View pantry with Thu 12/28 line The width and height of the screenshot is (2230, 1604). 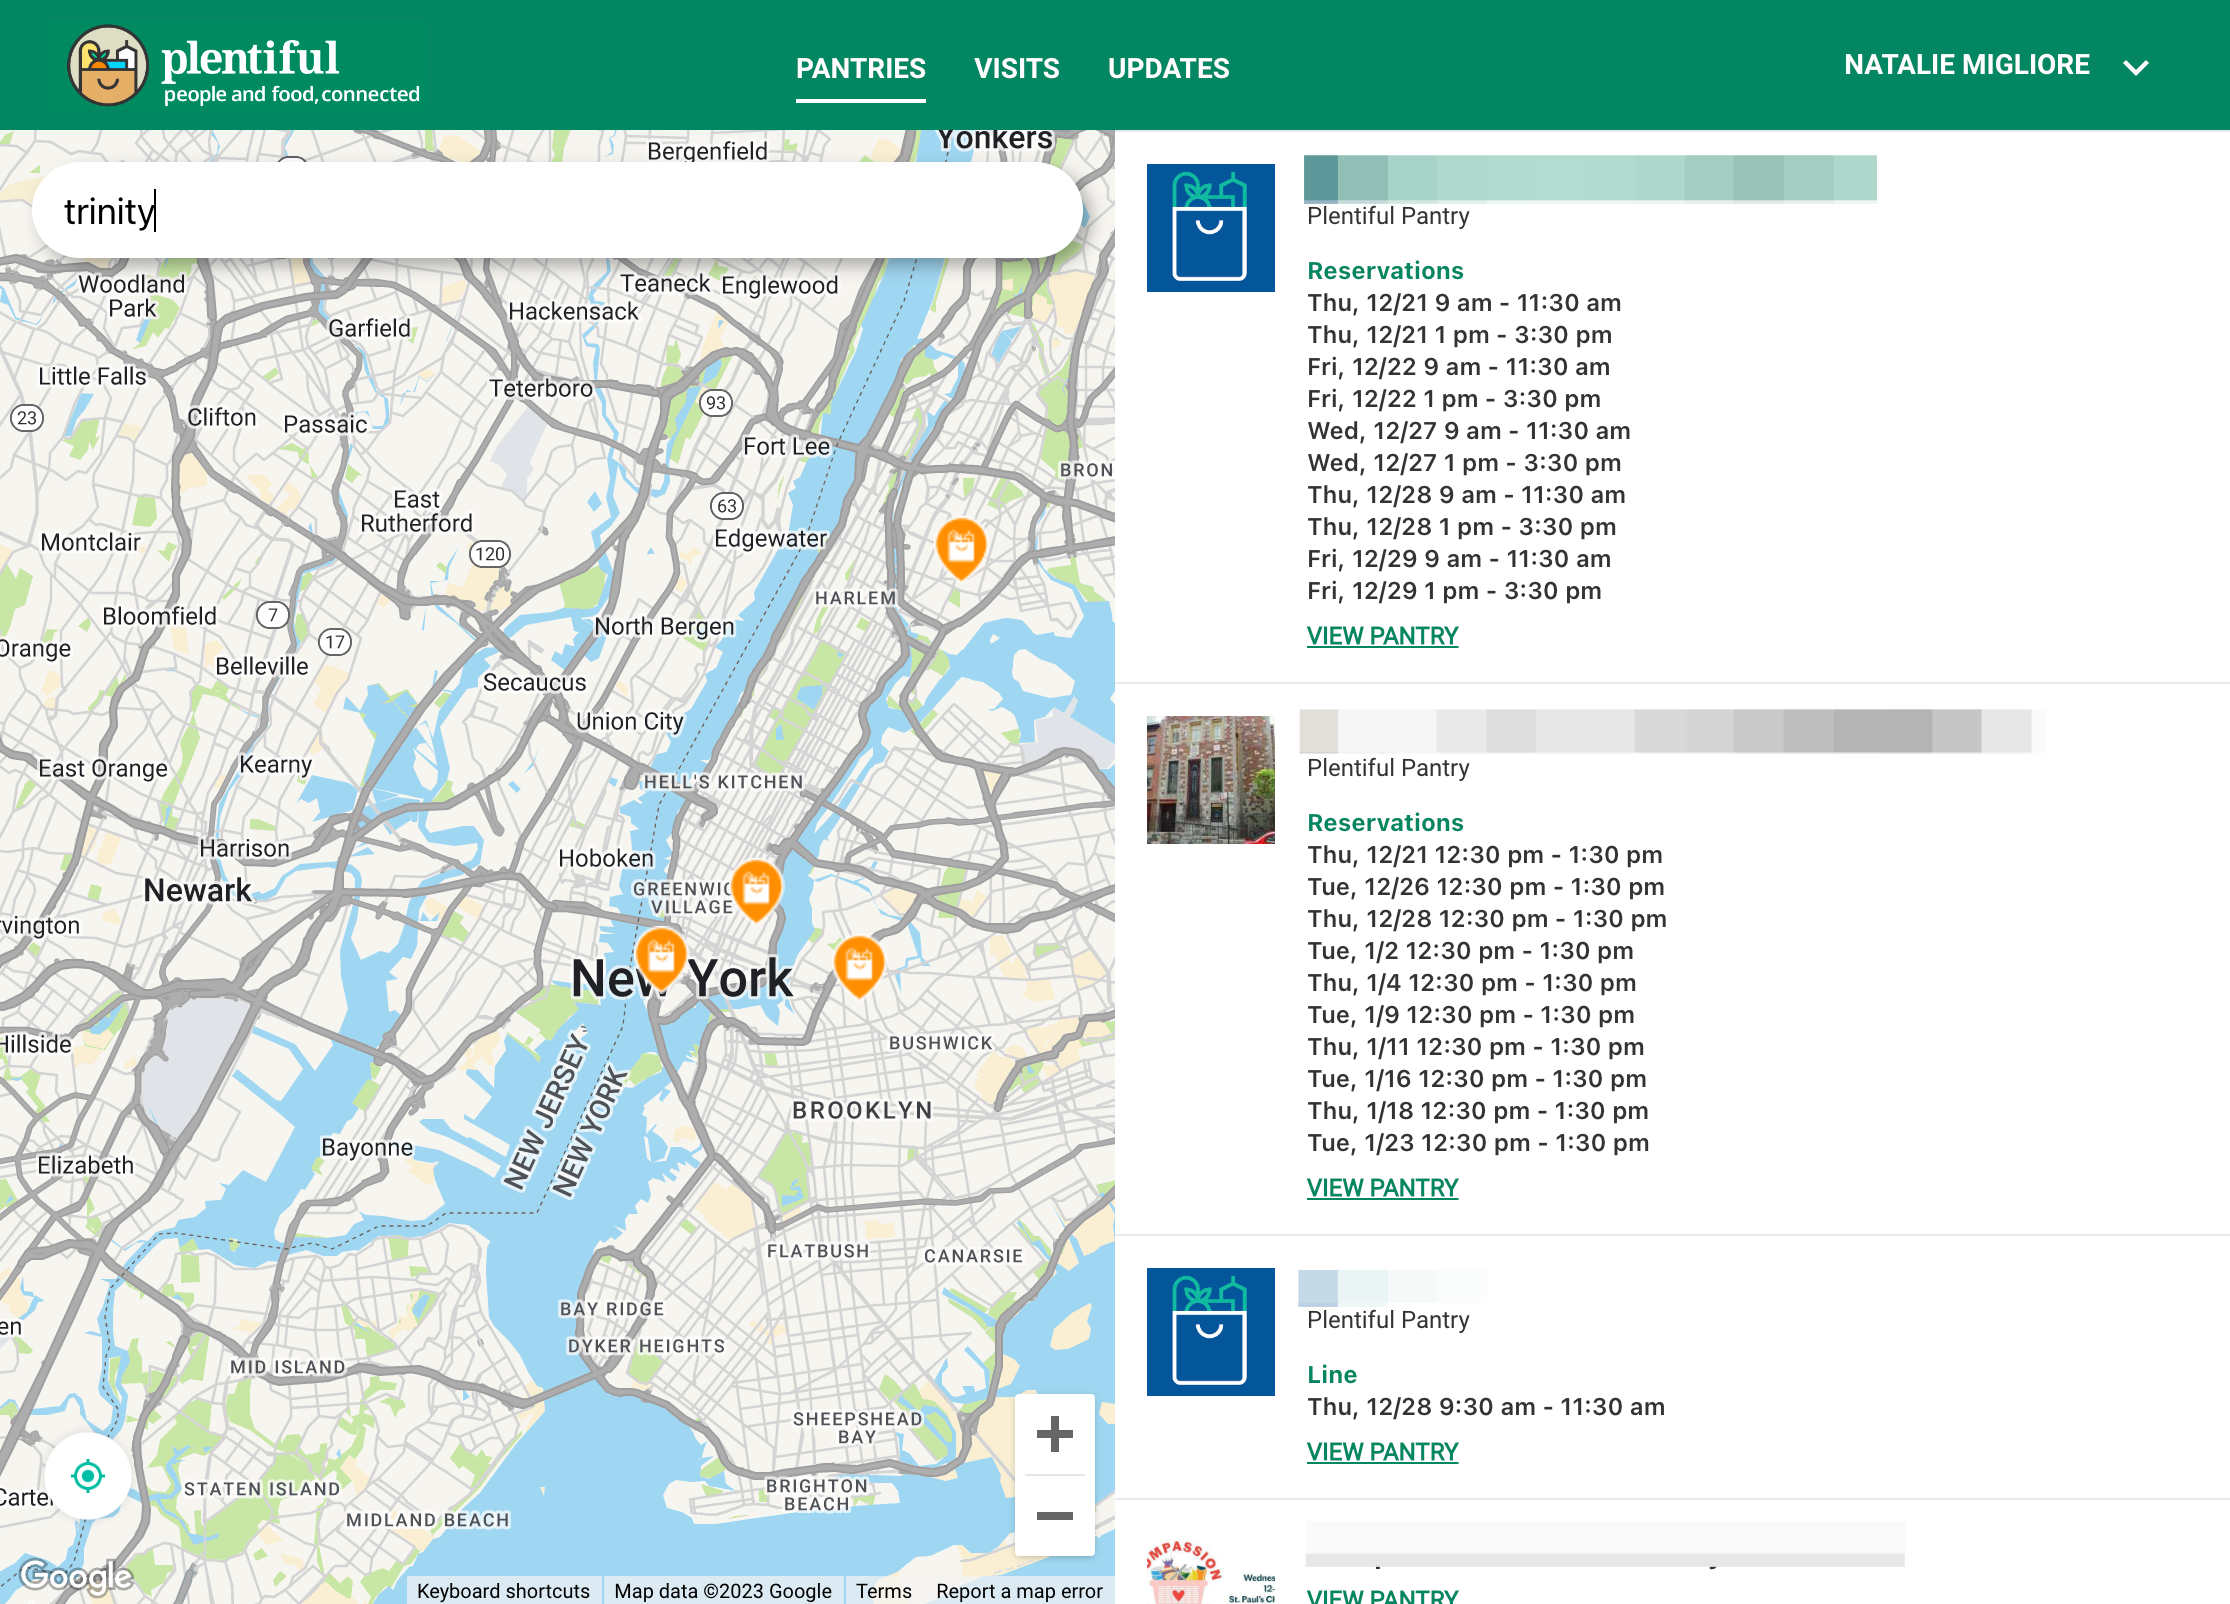[1382, 1452]
